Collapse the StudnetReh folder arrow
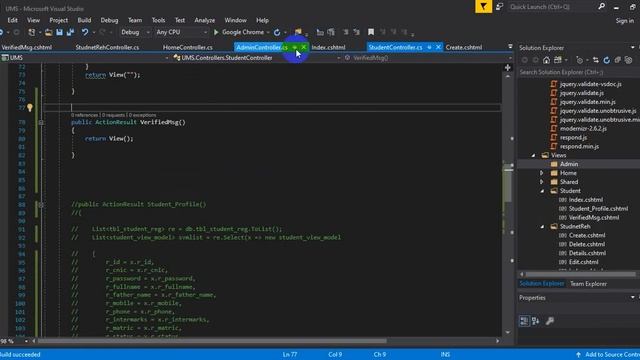This screenshot has height=360, width=640. (x=542, y=227)
